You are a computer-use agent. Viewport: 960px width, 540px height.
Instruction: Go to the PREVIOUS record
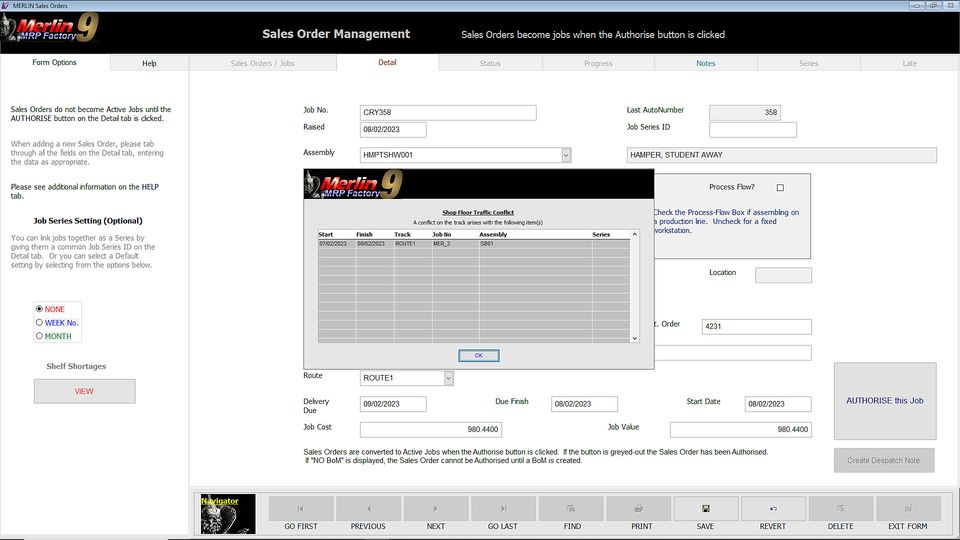click(368, 509)
